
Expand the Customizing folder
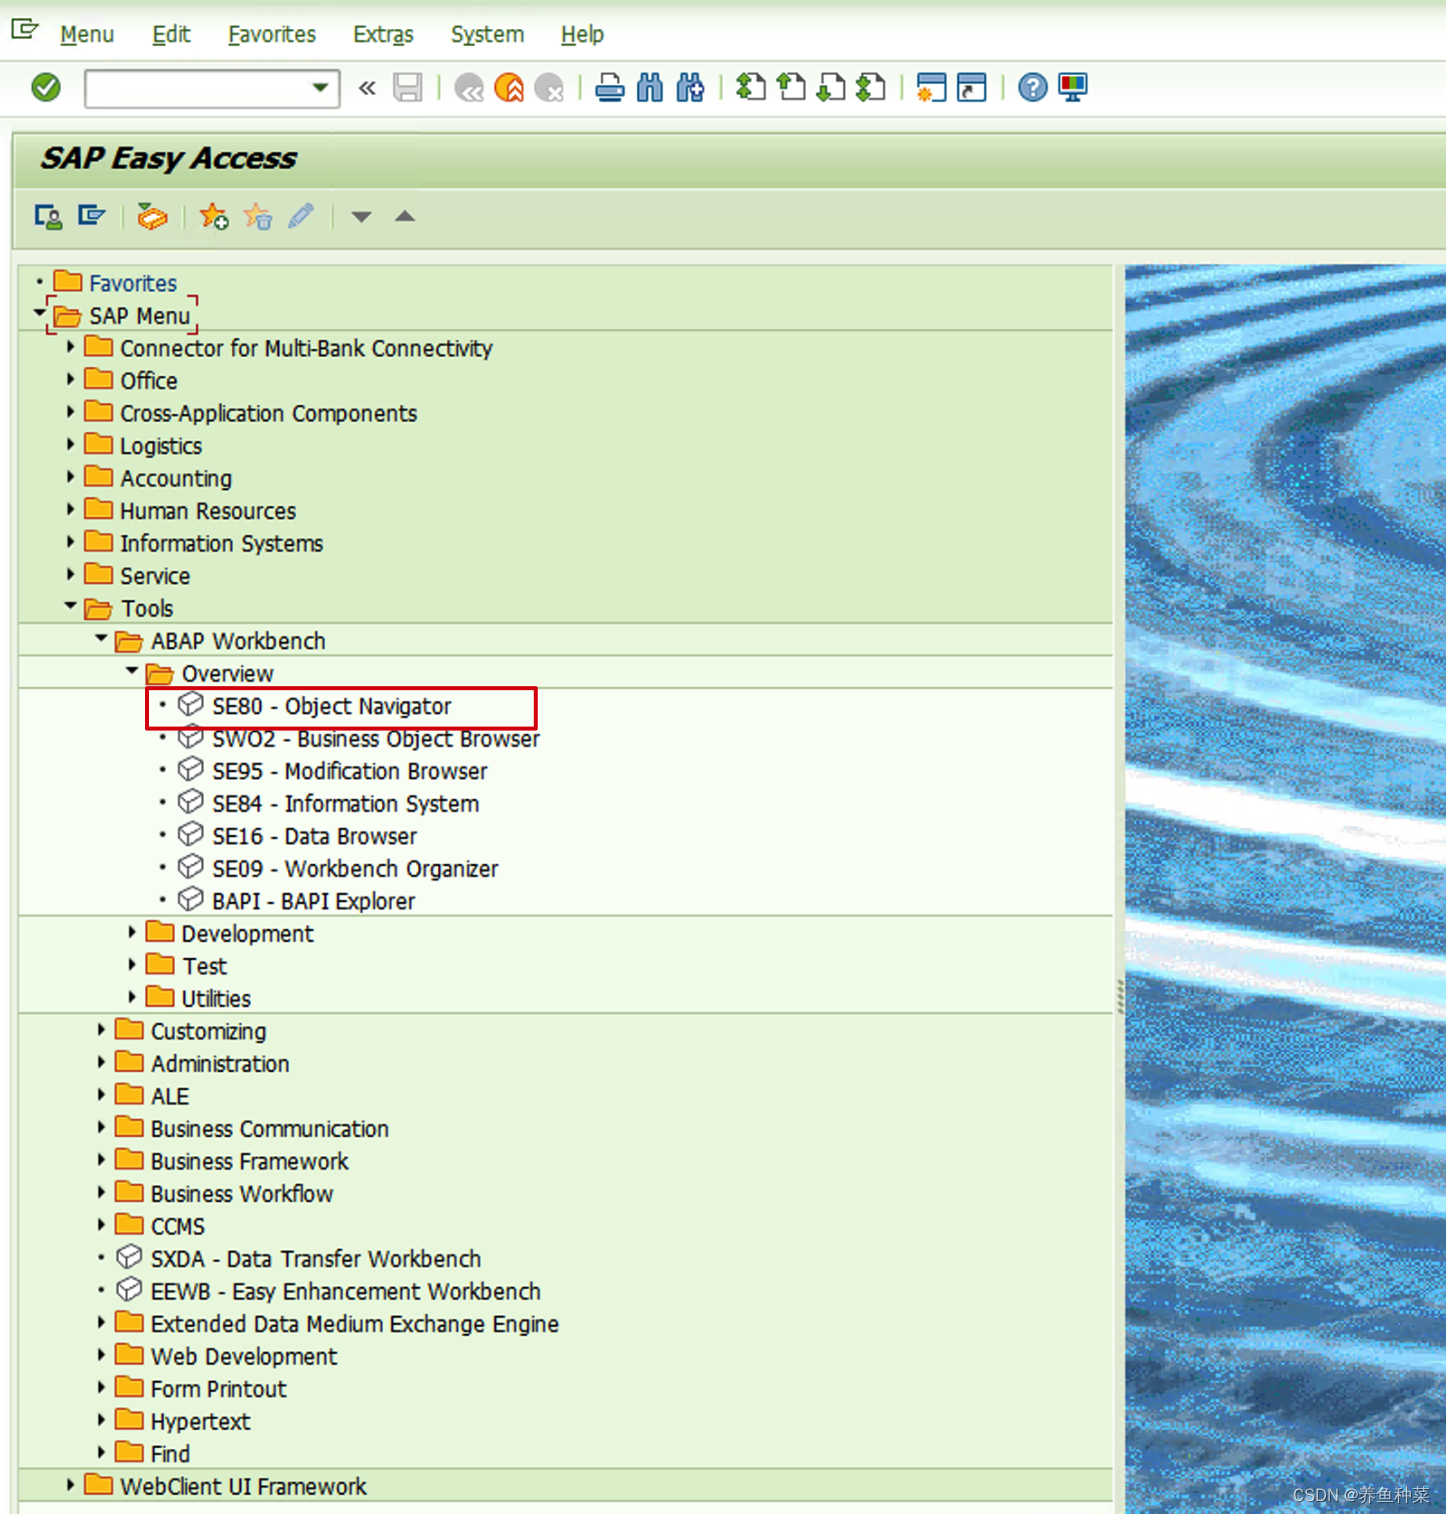101,1029
